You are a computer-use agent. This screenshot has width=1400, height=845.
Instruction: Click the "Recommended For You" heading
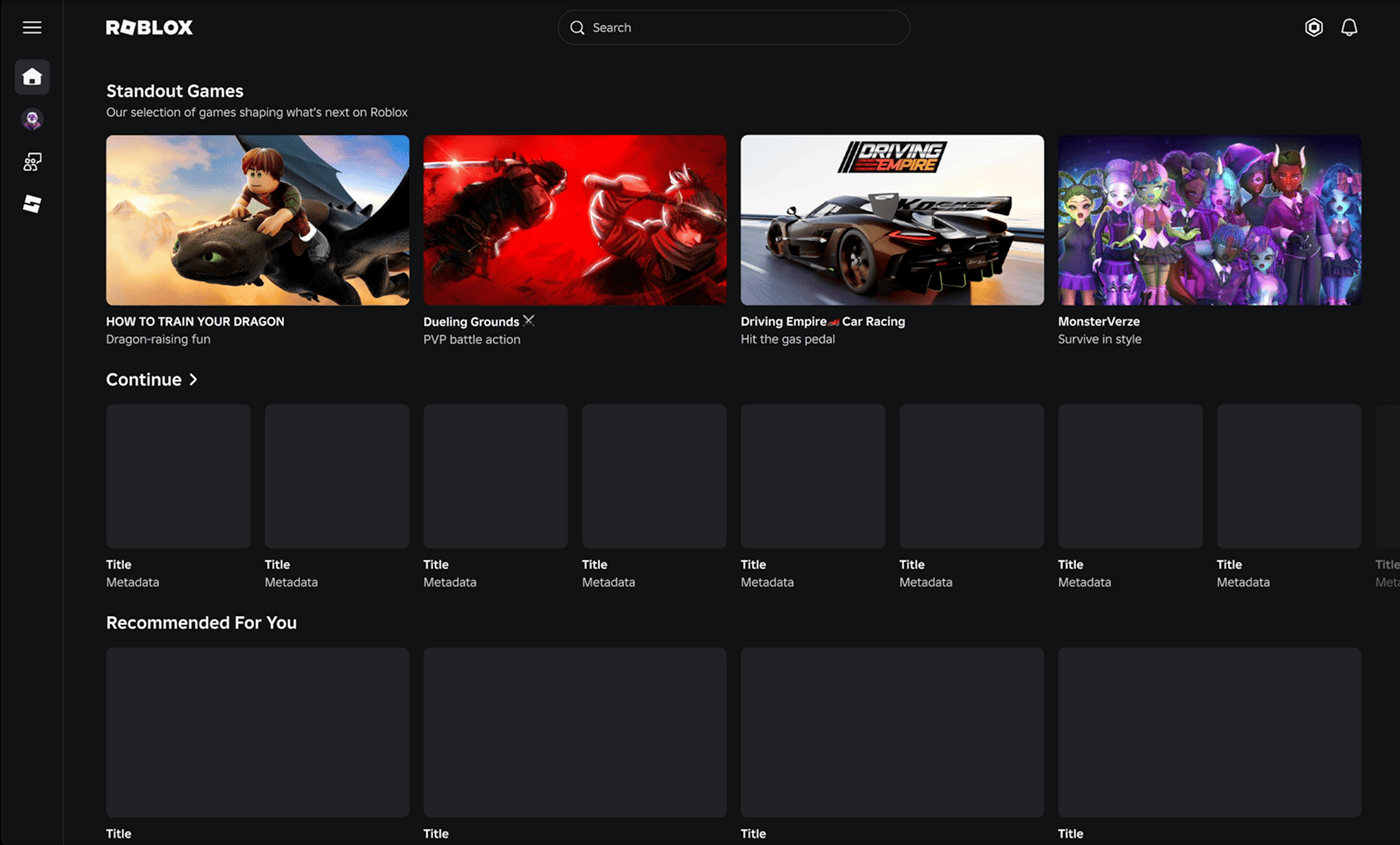[201, 623]
